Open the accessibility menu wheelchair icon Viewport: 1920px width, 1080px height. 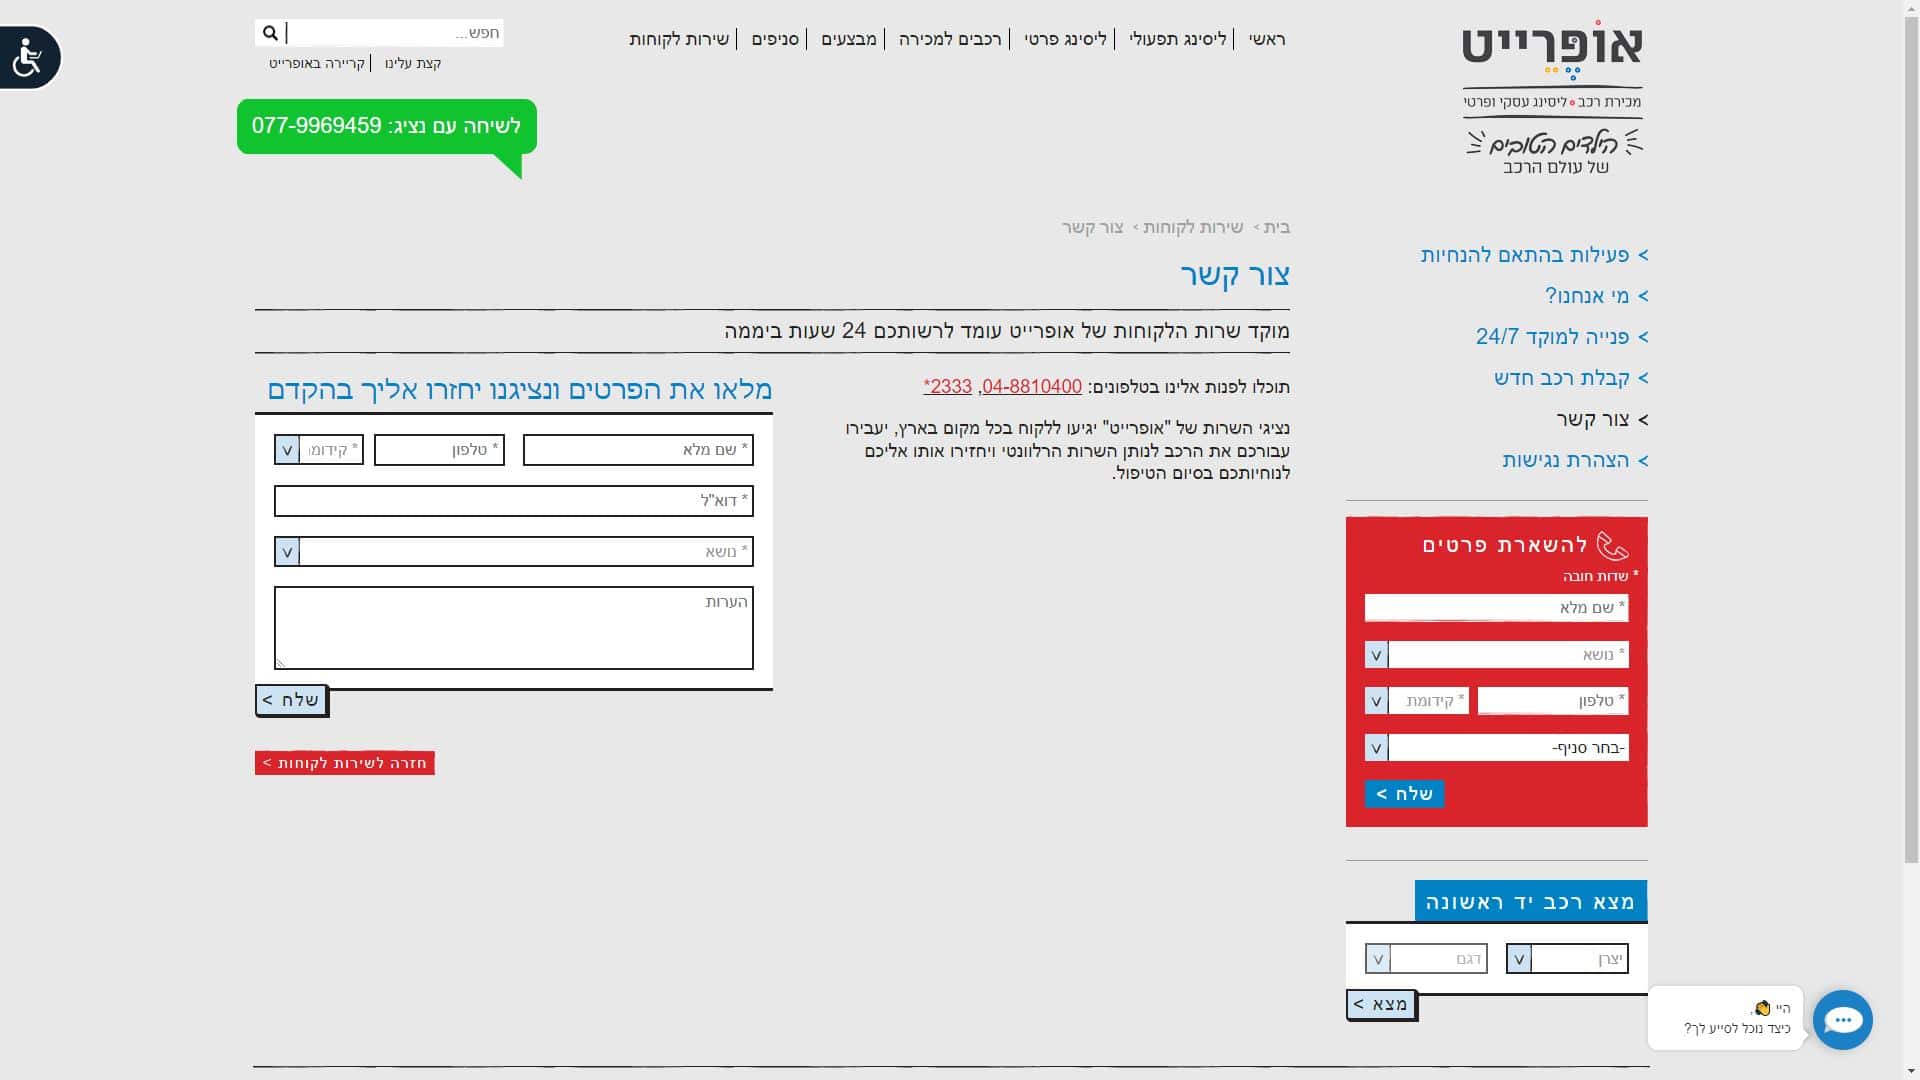point(28,57)
